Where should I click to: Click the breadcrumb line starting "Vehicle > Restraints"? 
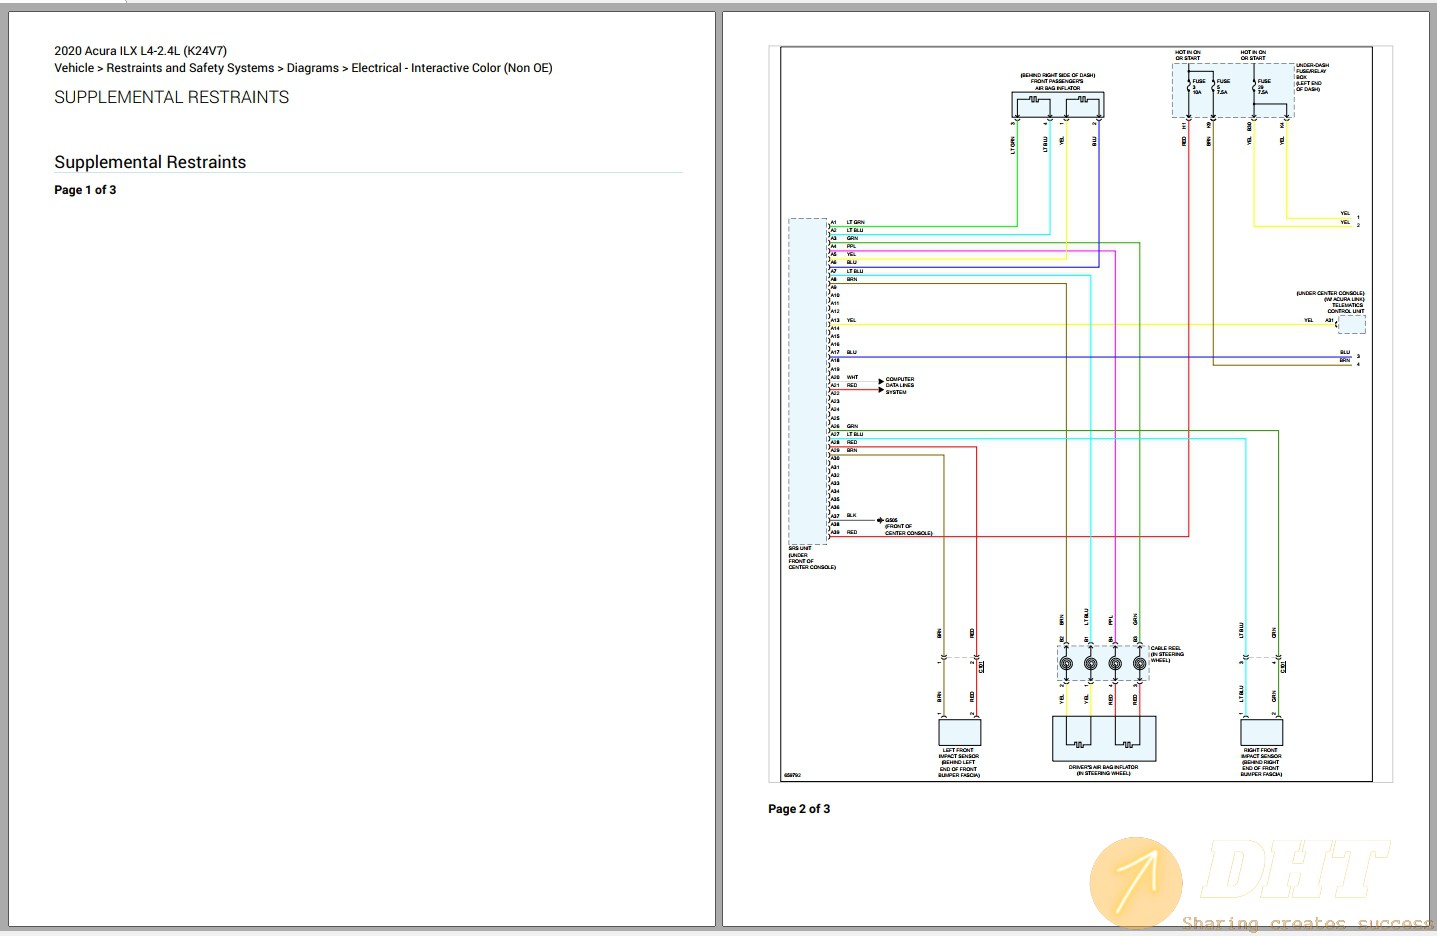point(303,68)
